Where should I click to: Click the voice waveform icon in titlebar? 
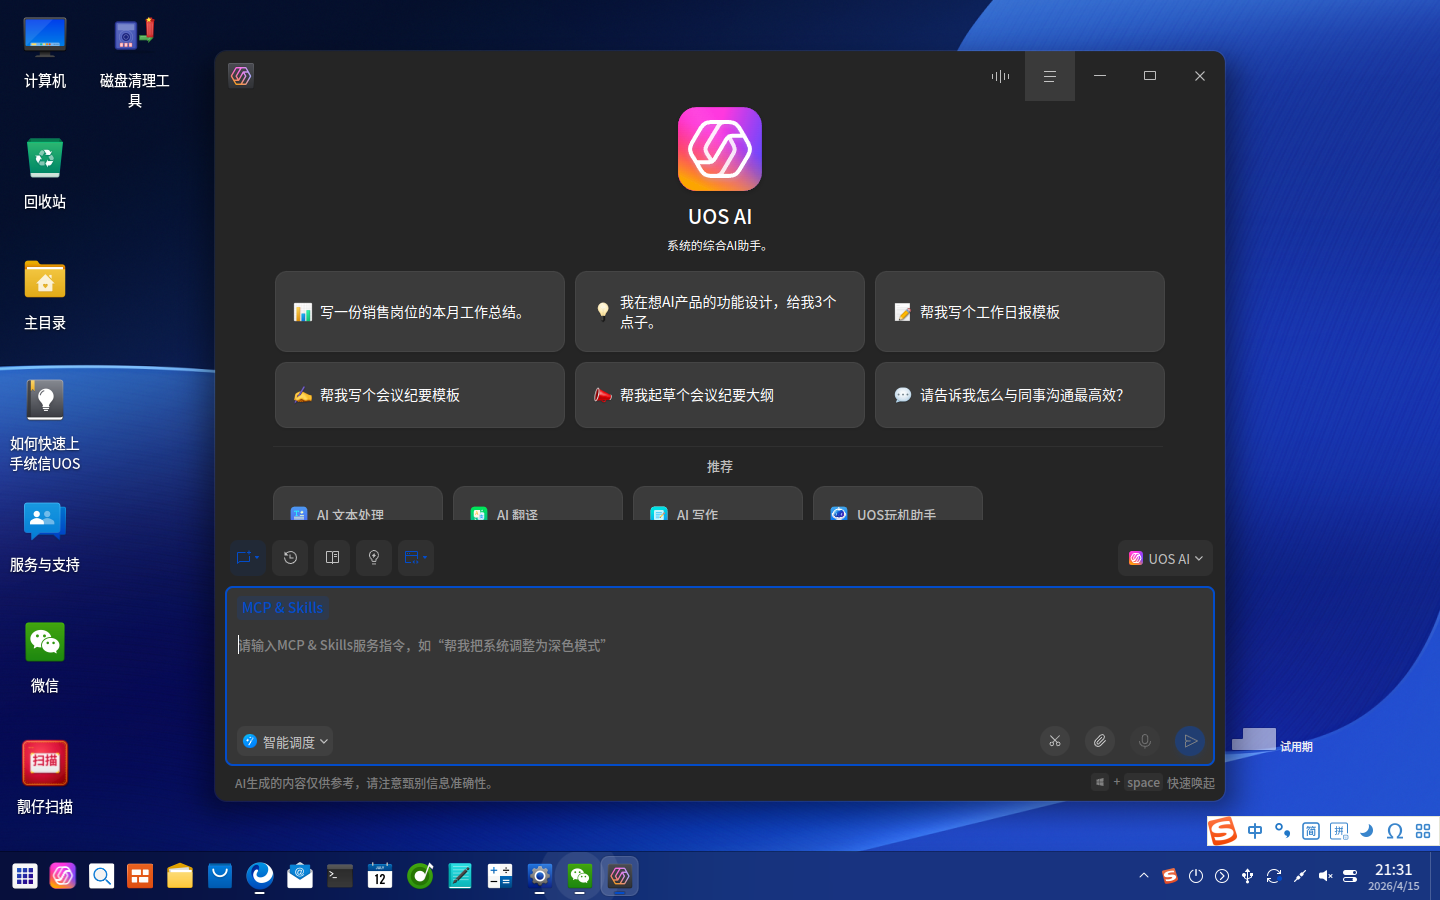coord(1000,76)
